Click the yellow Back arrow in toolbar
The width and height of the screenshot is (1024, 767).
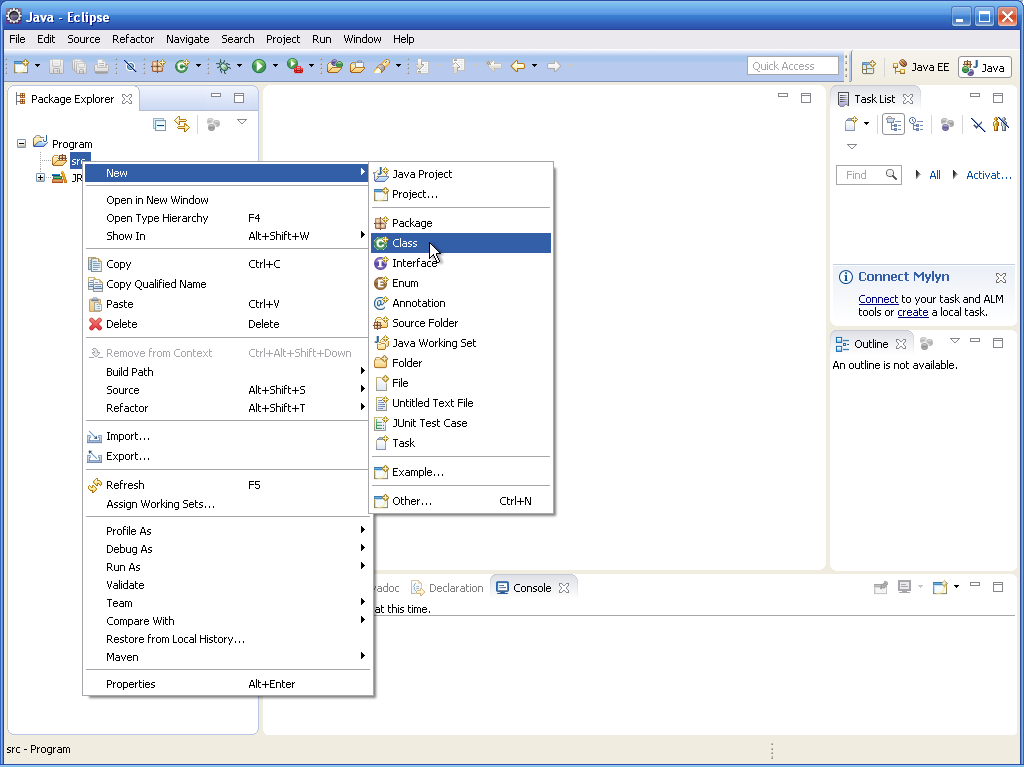518,66
